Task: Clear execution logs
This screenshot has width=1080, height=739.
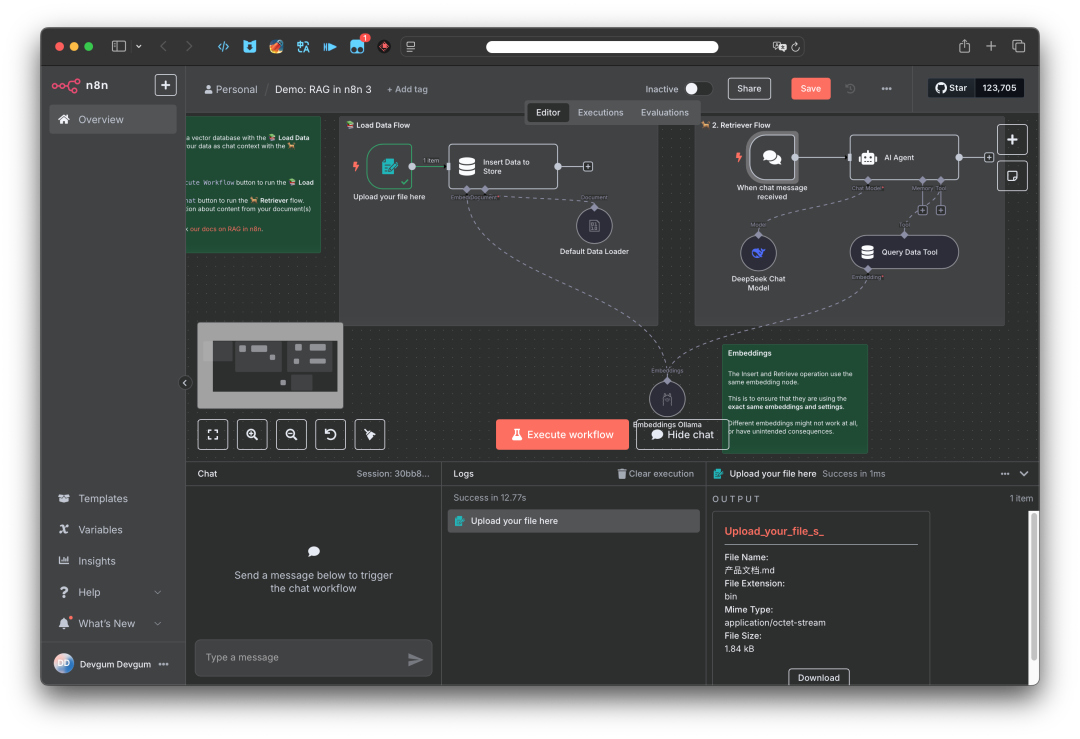Action: pyautogui.click(x=655, y=474)
